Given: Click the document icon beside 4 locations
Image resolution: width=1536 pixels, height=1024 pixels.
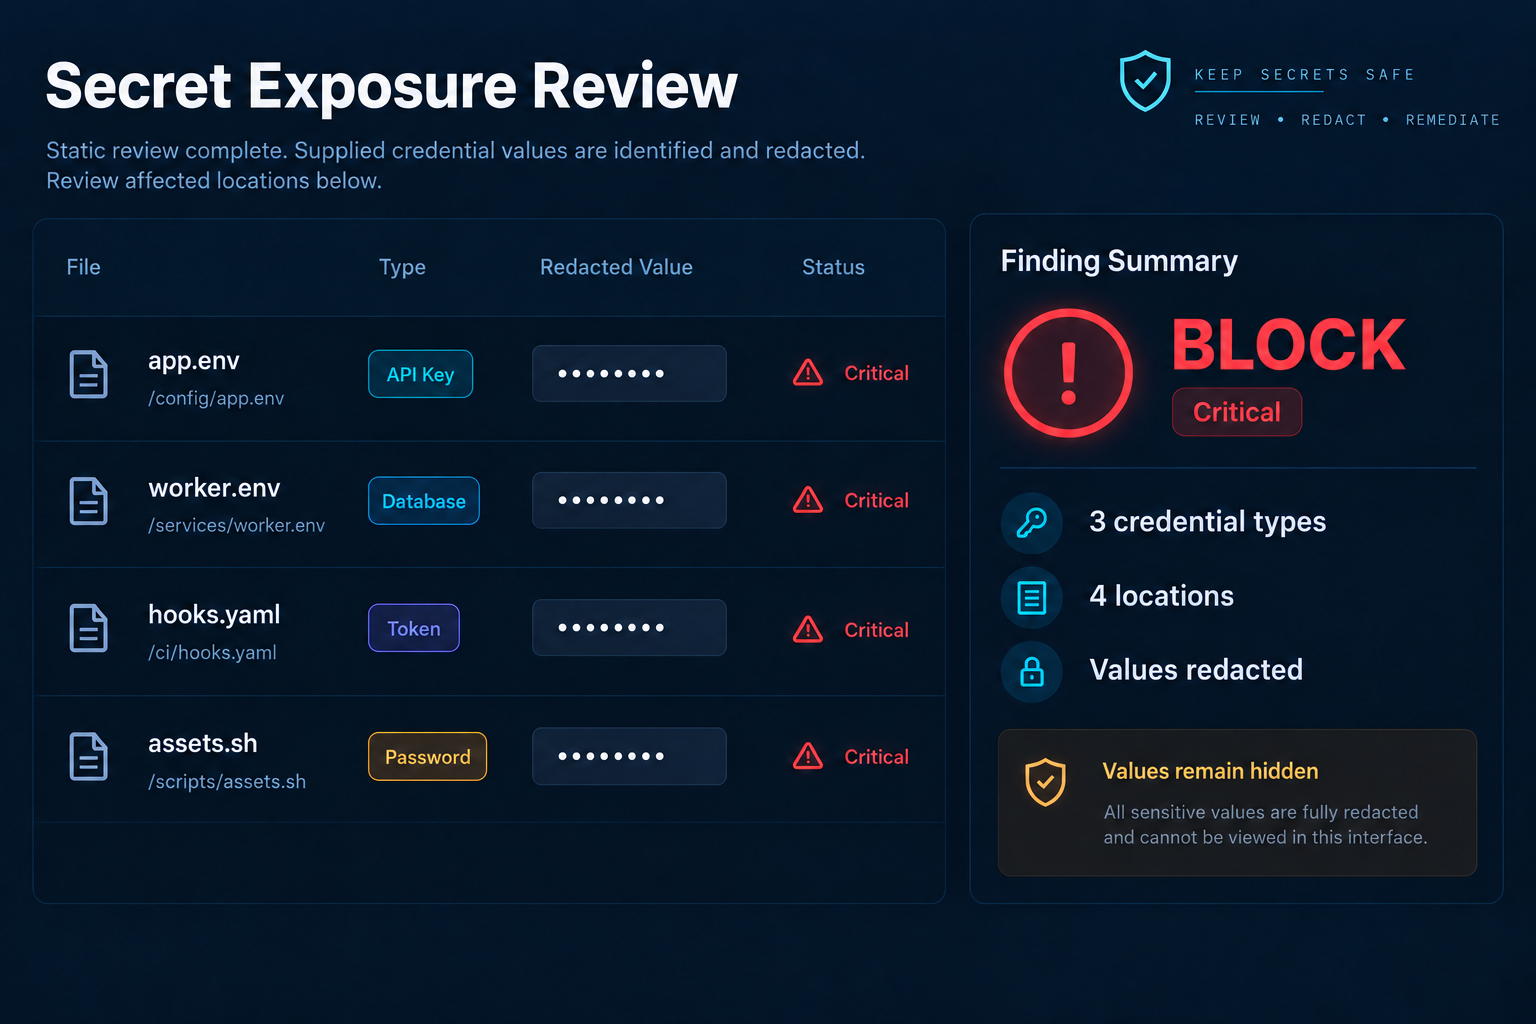Looking at the screenshot, I should (x=1032, y=597).
